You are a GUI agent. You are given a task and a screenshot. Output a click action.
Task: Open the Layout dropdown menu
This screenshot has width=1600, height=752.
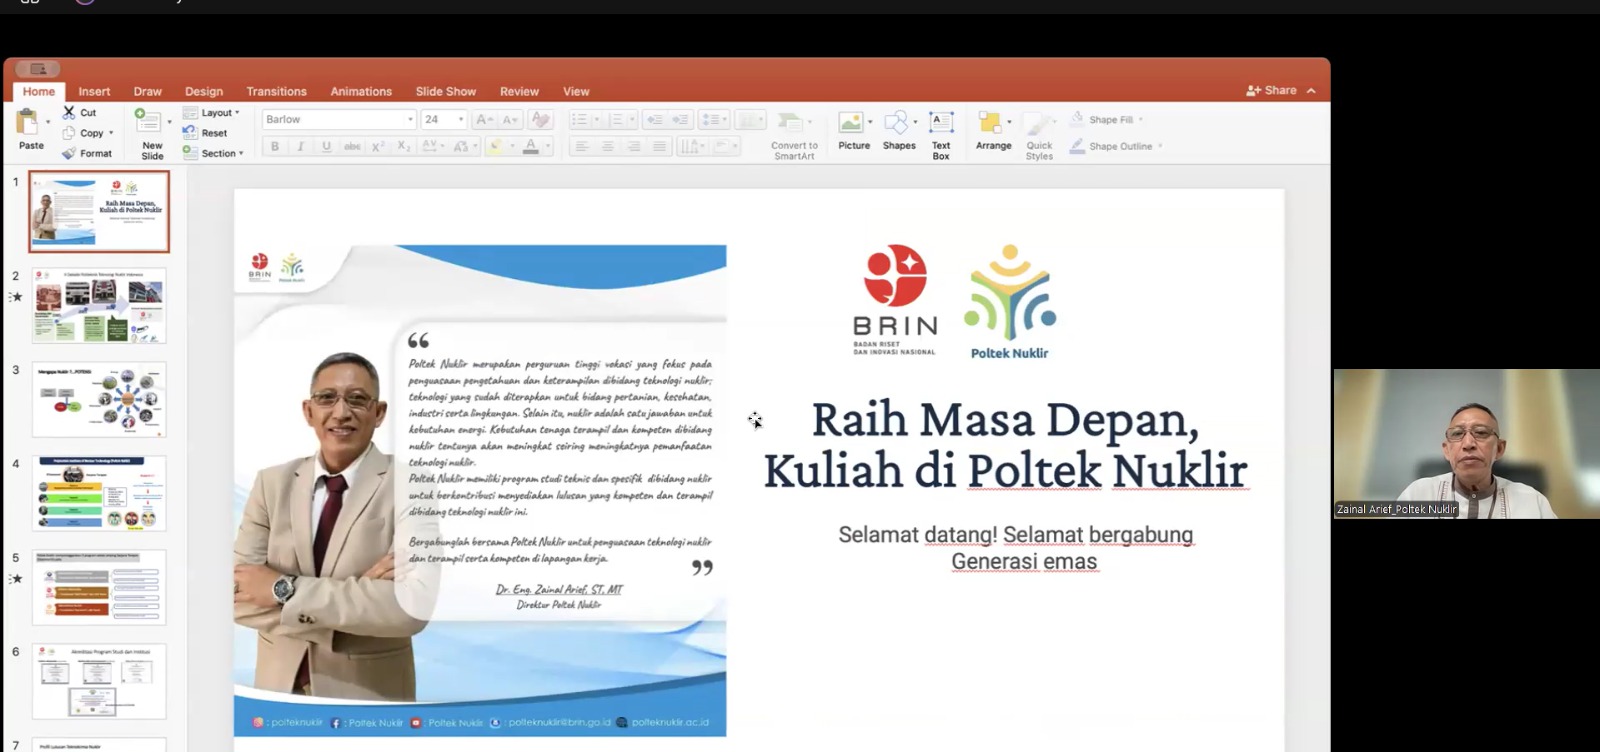point(211,113)
